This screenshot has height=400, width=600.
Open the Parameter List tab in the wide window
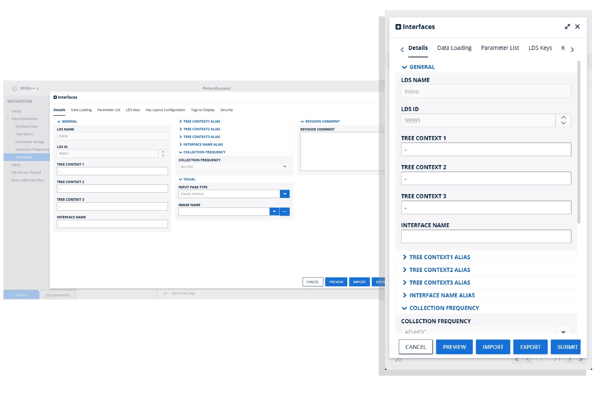click(x=109, y=110)
